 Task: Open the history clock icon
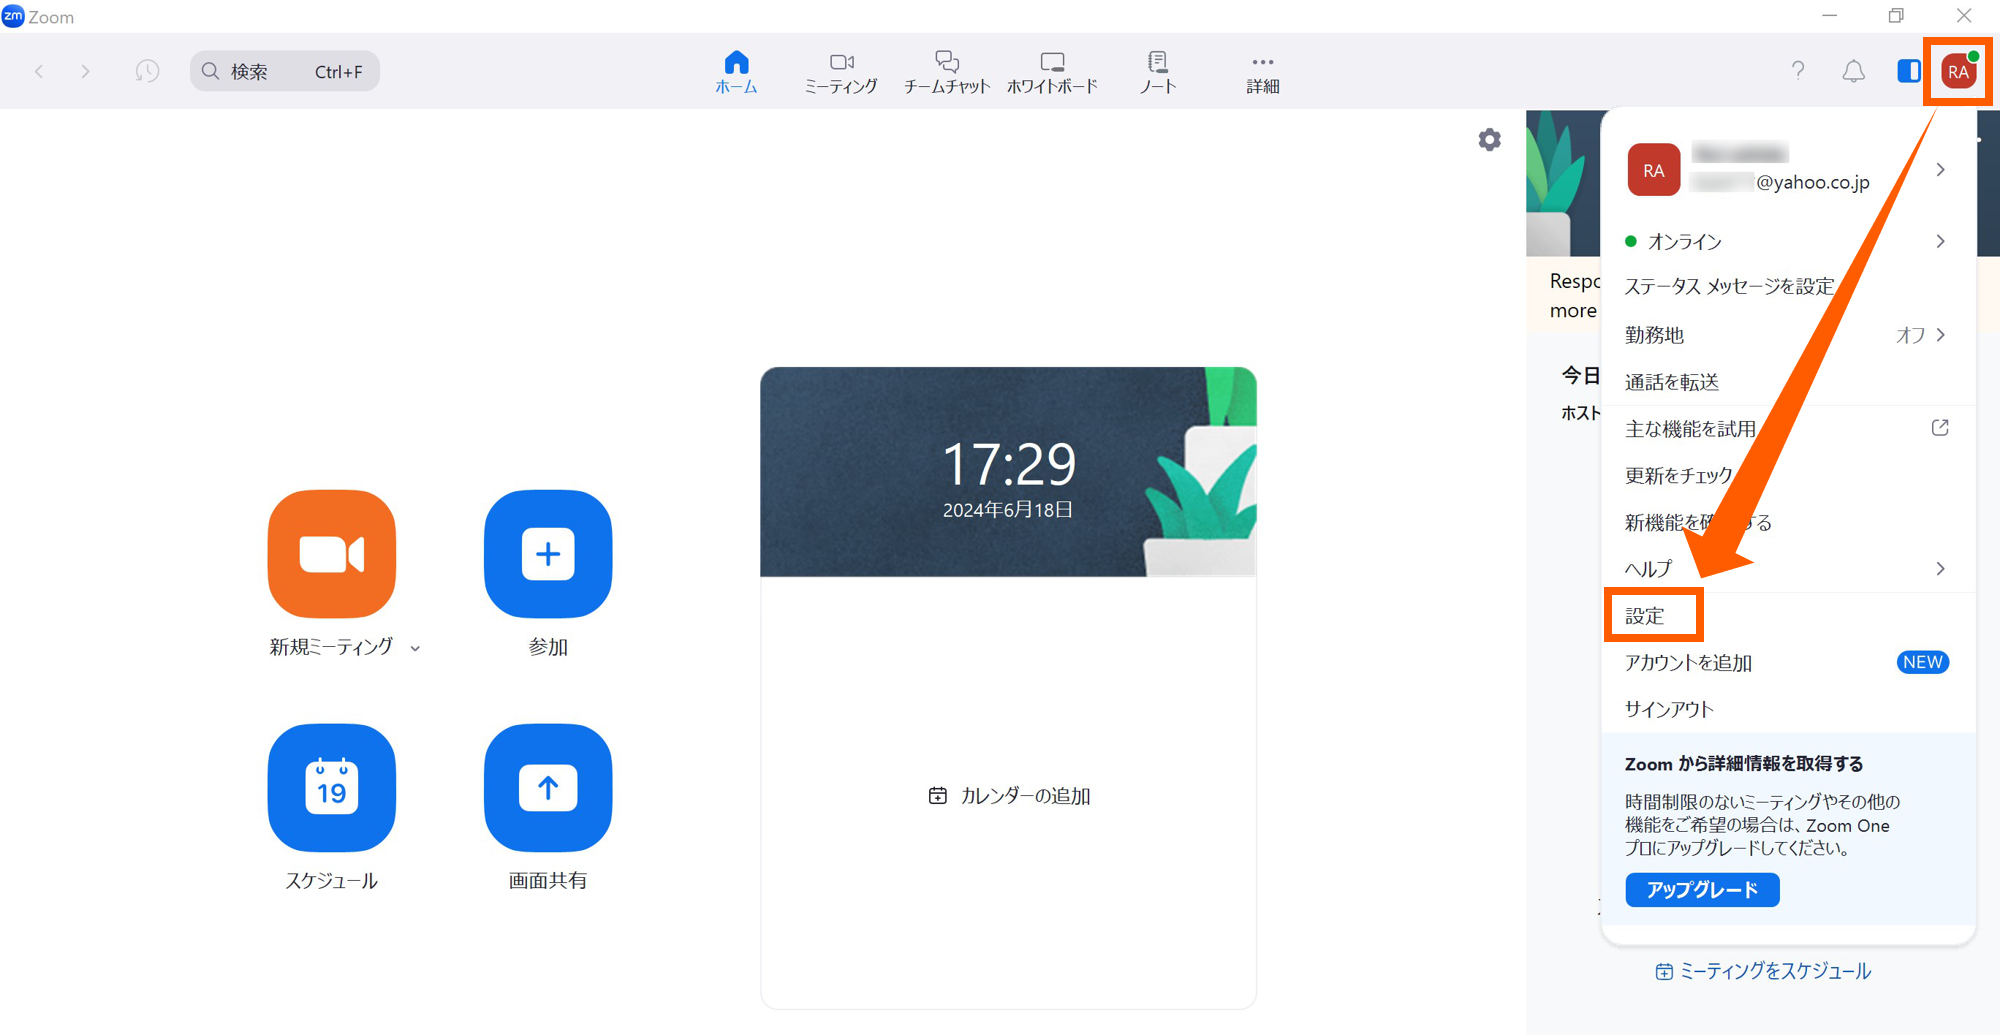coord(147,71)
